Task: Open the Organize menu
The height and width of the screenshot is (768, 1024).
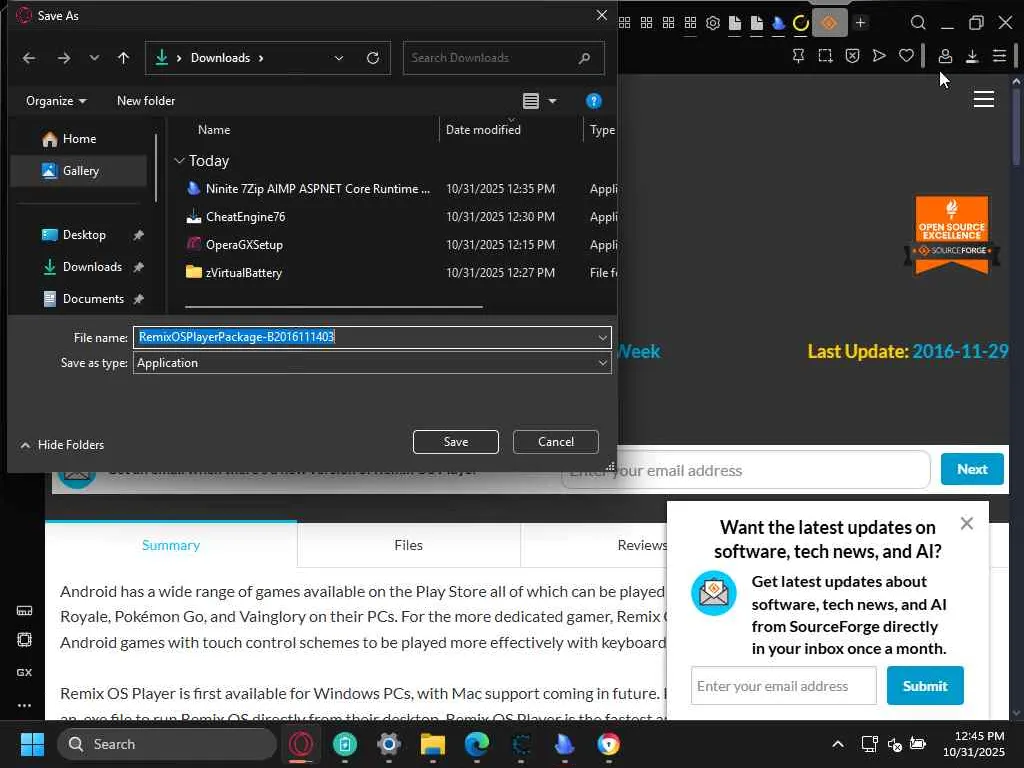Action: coord(56,101)
